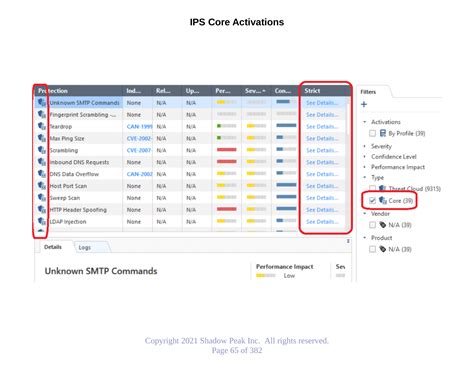Image resolution: width=474 pixels, height=365 pixels.
Task: Switch to the Details tab
Action: 53,247
